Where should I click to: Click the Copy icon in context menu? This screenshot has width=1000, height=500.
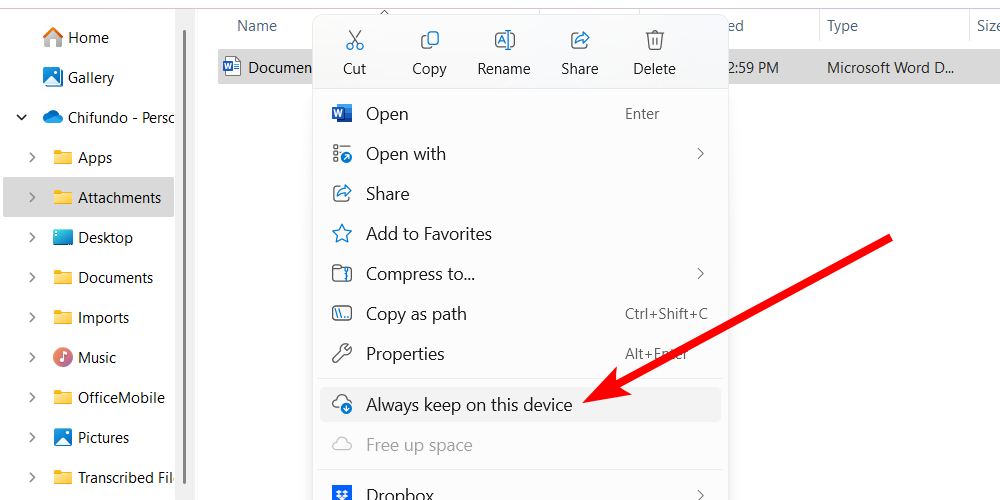click(429, 40)
